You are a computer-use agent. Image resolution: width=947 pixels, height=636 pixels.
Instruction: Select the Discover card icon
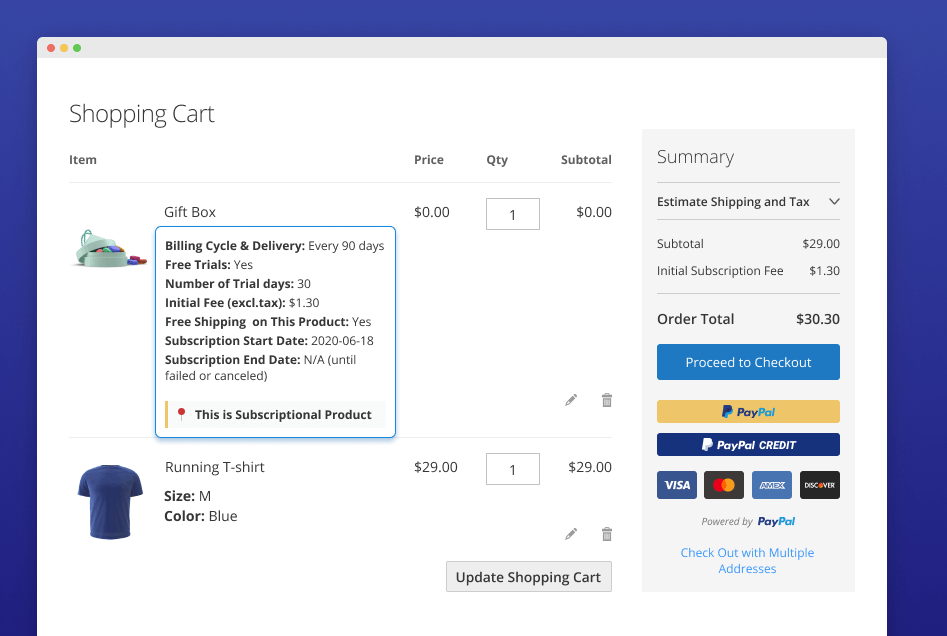pyautogui.click(x=819, y=485)
